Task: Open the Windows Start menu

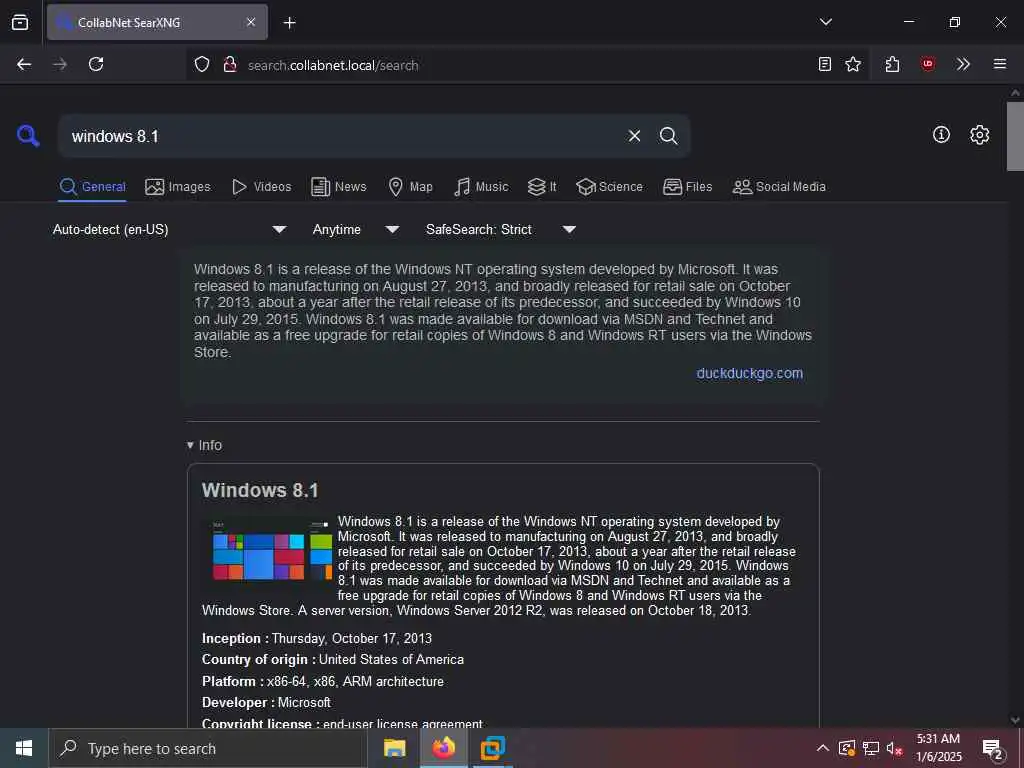Action: click(x=24, y=748)
